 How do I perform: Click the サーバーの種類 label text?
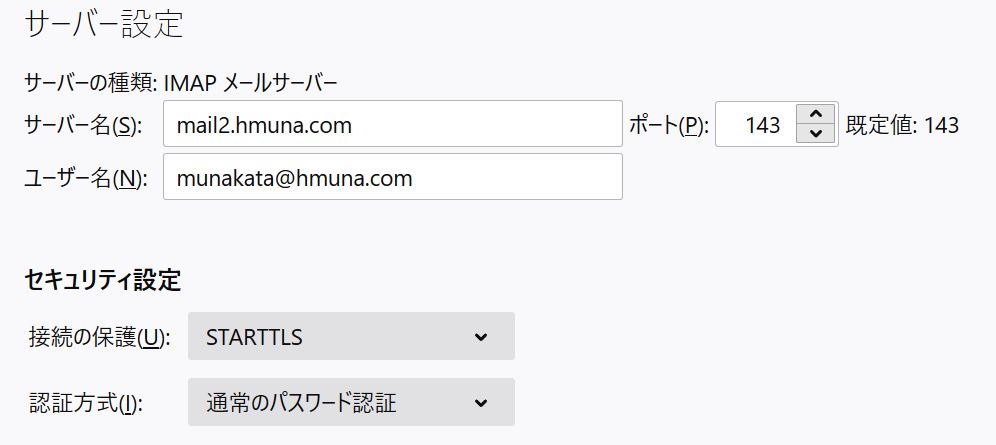coord(89,82)
